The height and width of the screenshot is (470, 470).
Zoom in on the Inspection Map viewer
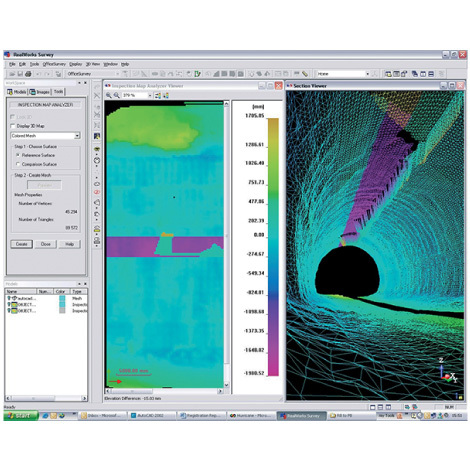109,95
